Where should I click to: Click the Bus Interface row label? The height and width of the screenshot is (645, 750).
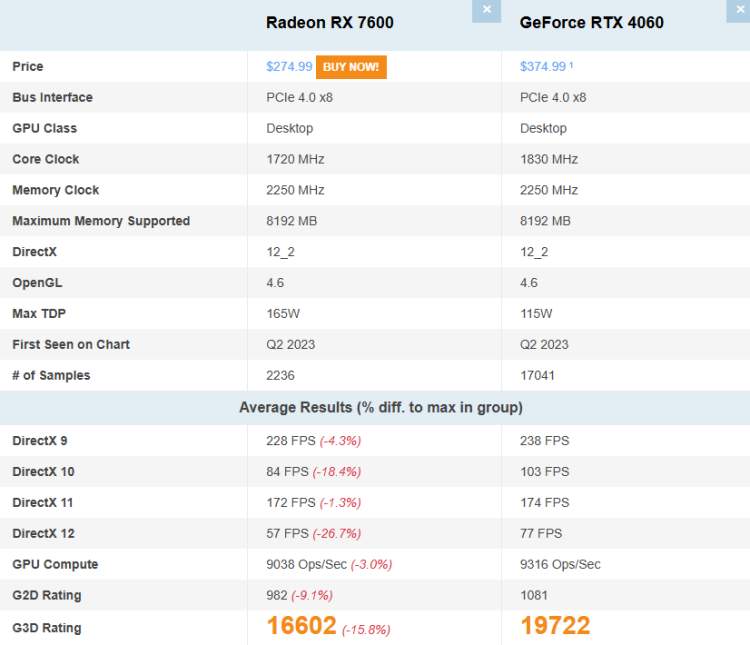53,97
